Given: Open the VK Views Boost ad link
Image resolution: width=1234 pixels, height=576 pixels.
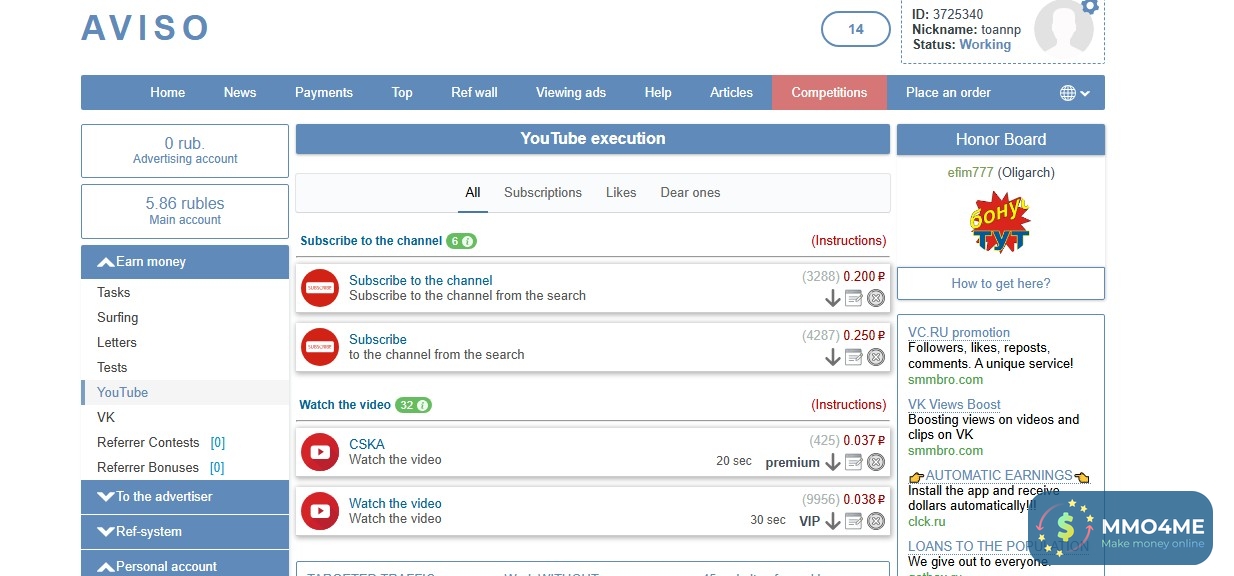Looking at the screenshot, I should coord(954,404).
